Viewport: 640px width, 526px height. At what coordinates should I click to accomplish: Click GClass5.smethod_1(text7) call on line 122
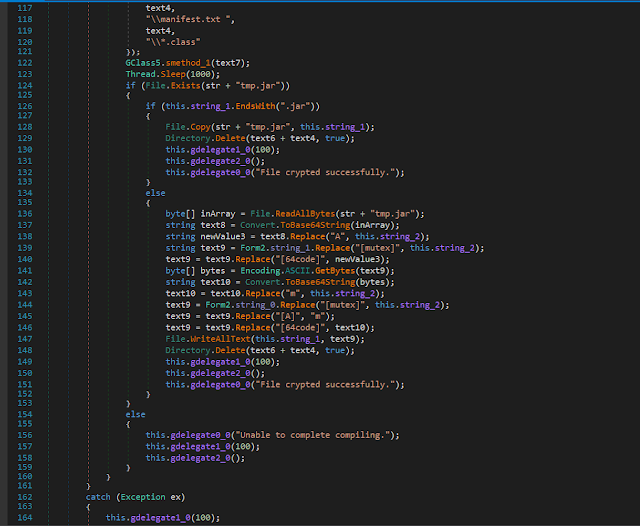(x=187, y=63)
